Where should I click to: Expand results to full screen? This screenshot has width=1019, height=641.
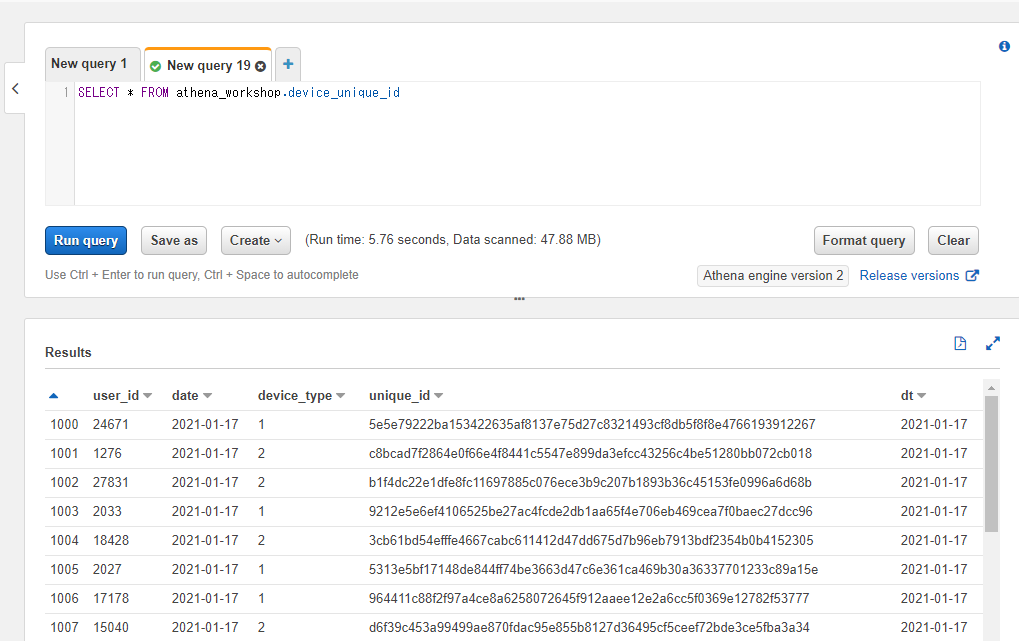992,343
